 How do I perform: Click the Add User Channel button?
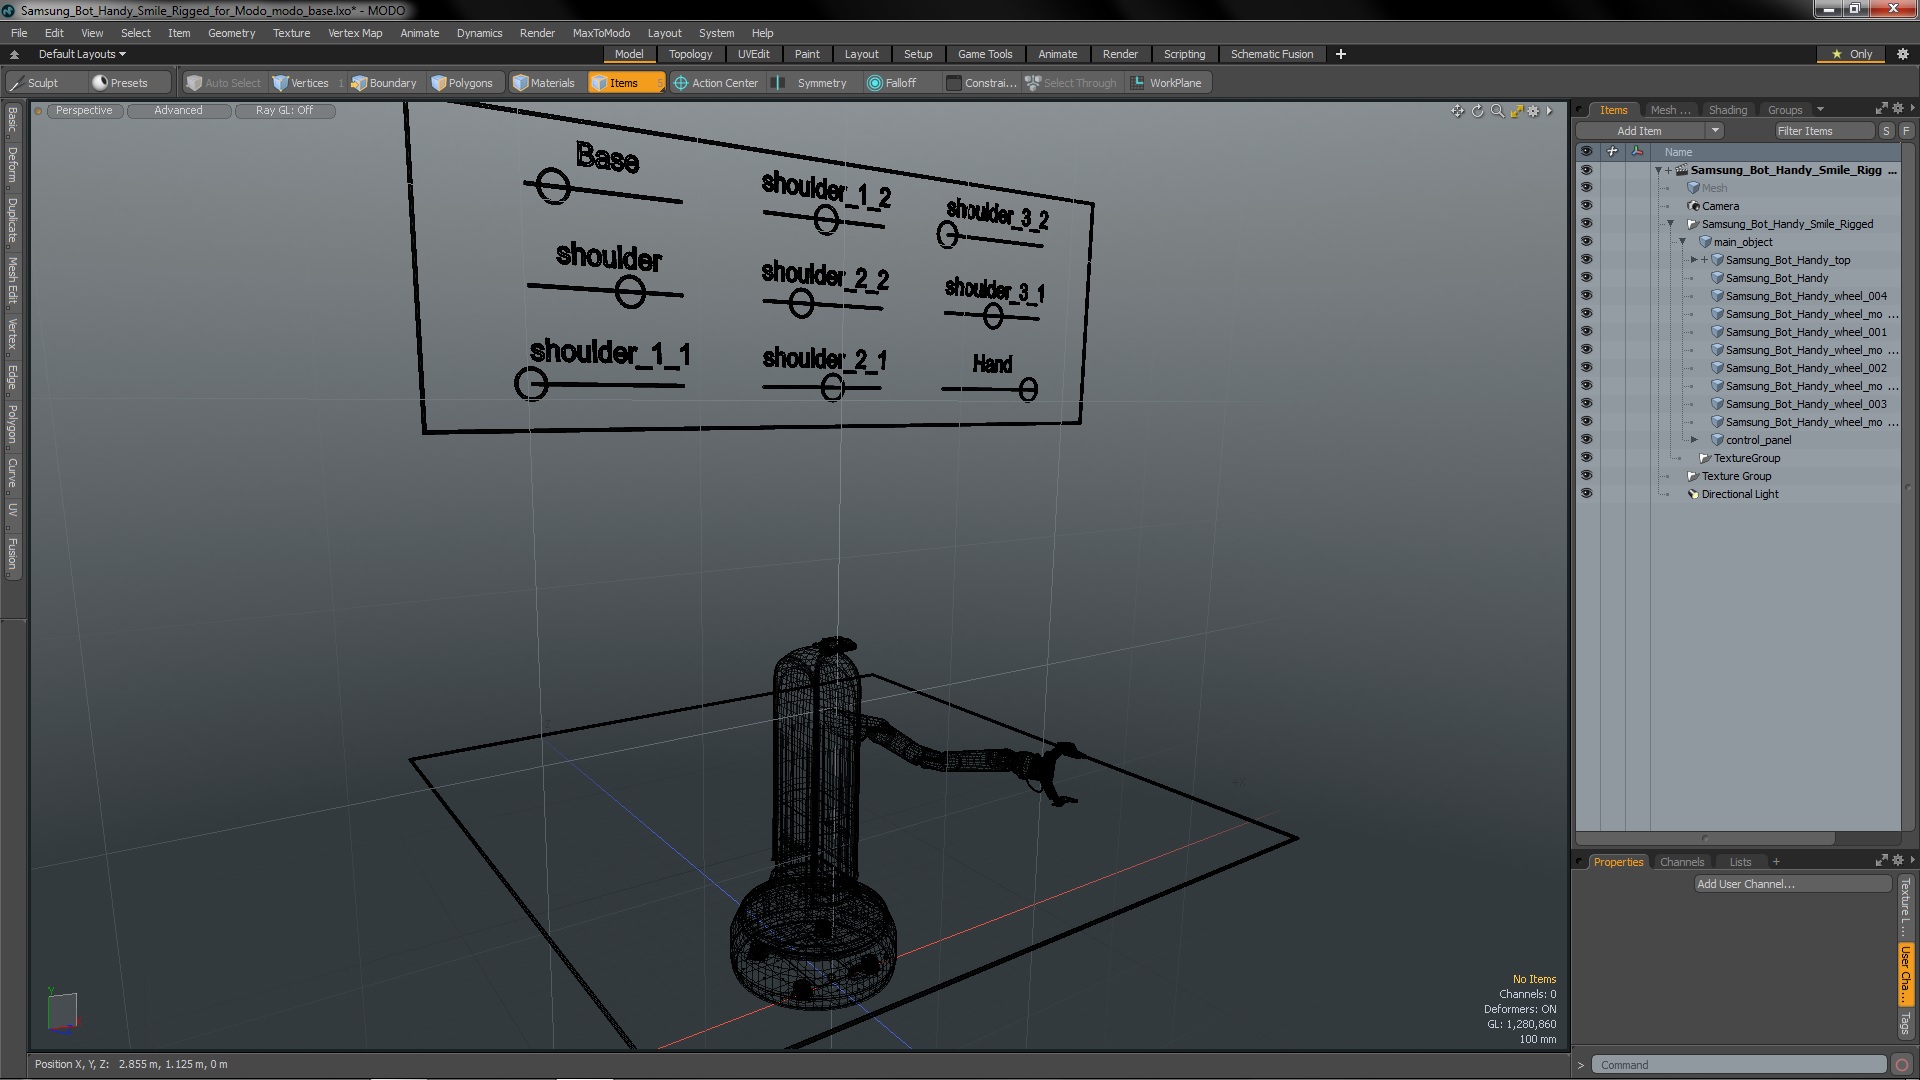[x=1792, y=884]
